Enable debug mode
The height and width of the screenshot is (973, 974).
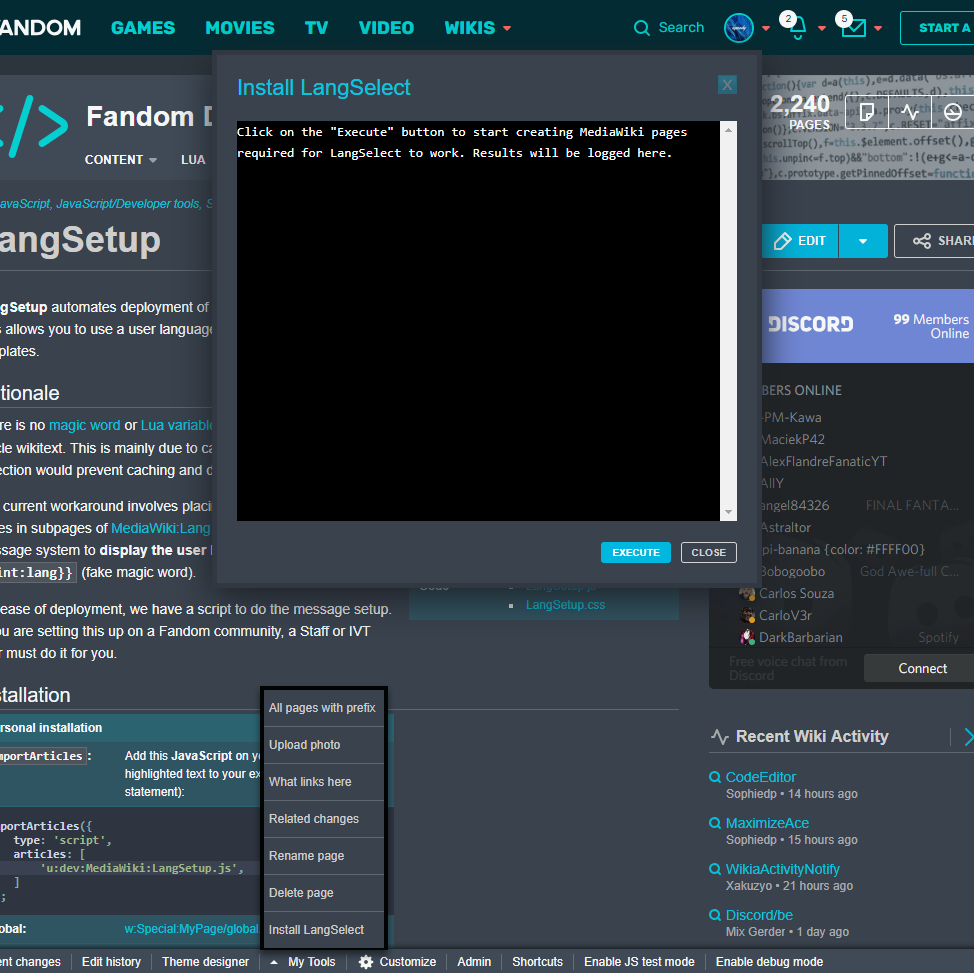[x=769, y=962]
